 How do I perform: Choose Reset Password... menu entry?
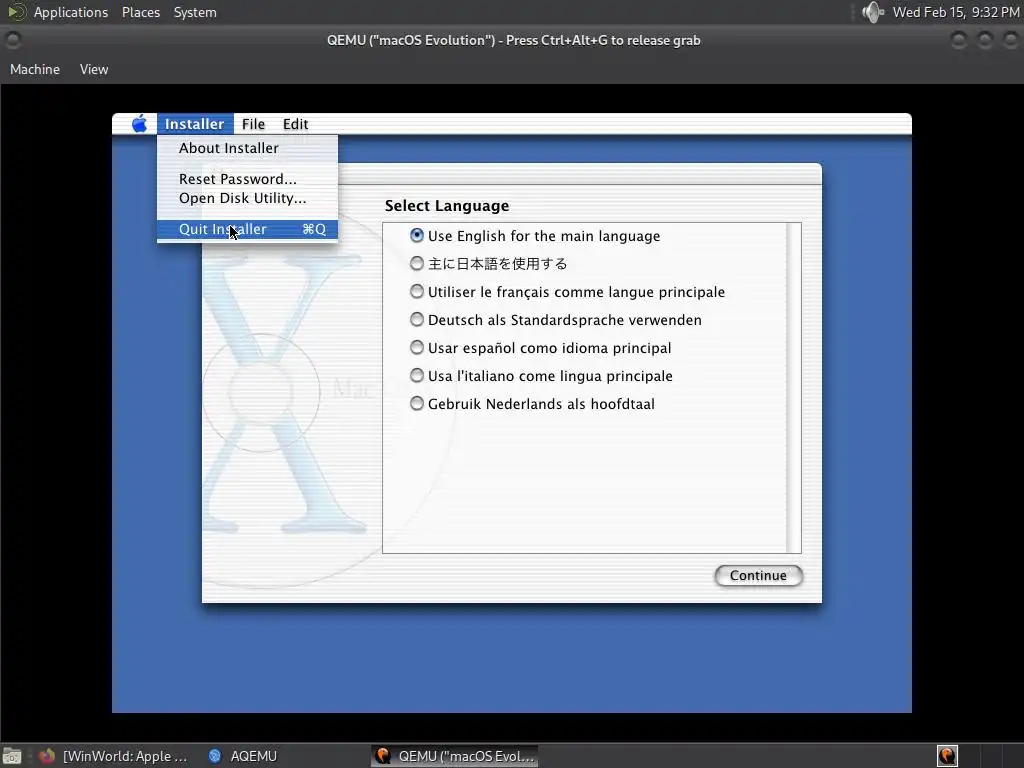(248, 179)
